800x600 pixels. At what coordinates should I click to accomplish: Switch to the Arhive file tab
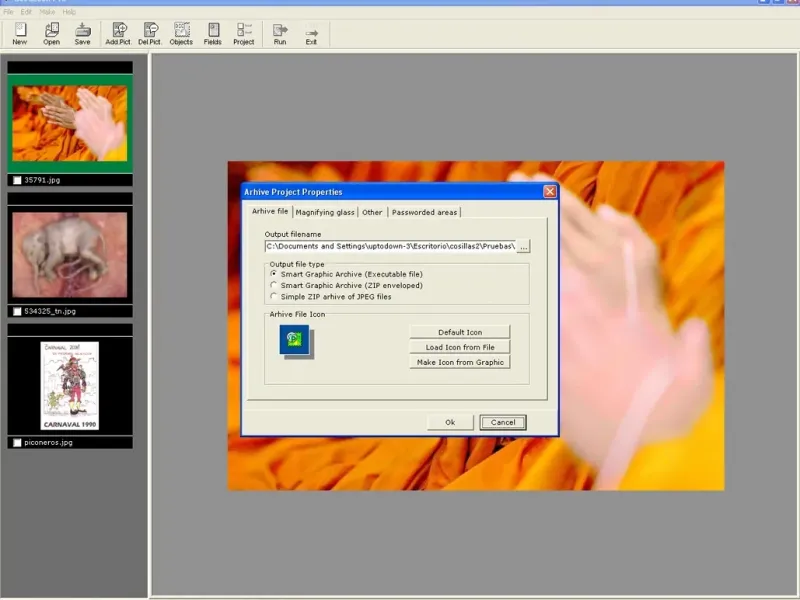tap(270, 211)
